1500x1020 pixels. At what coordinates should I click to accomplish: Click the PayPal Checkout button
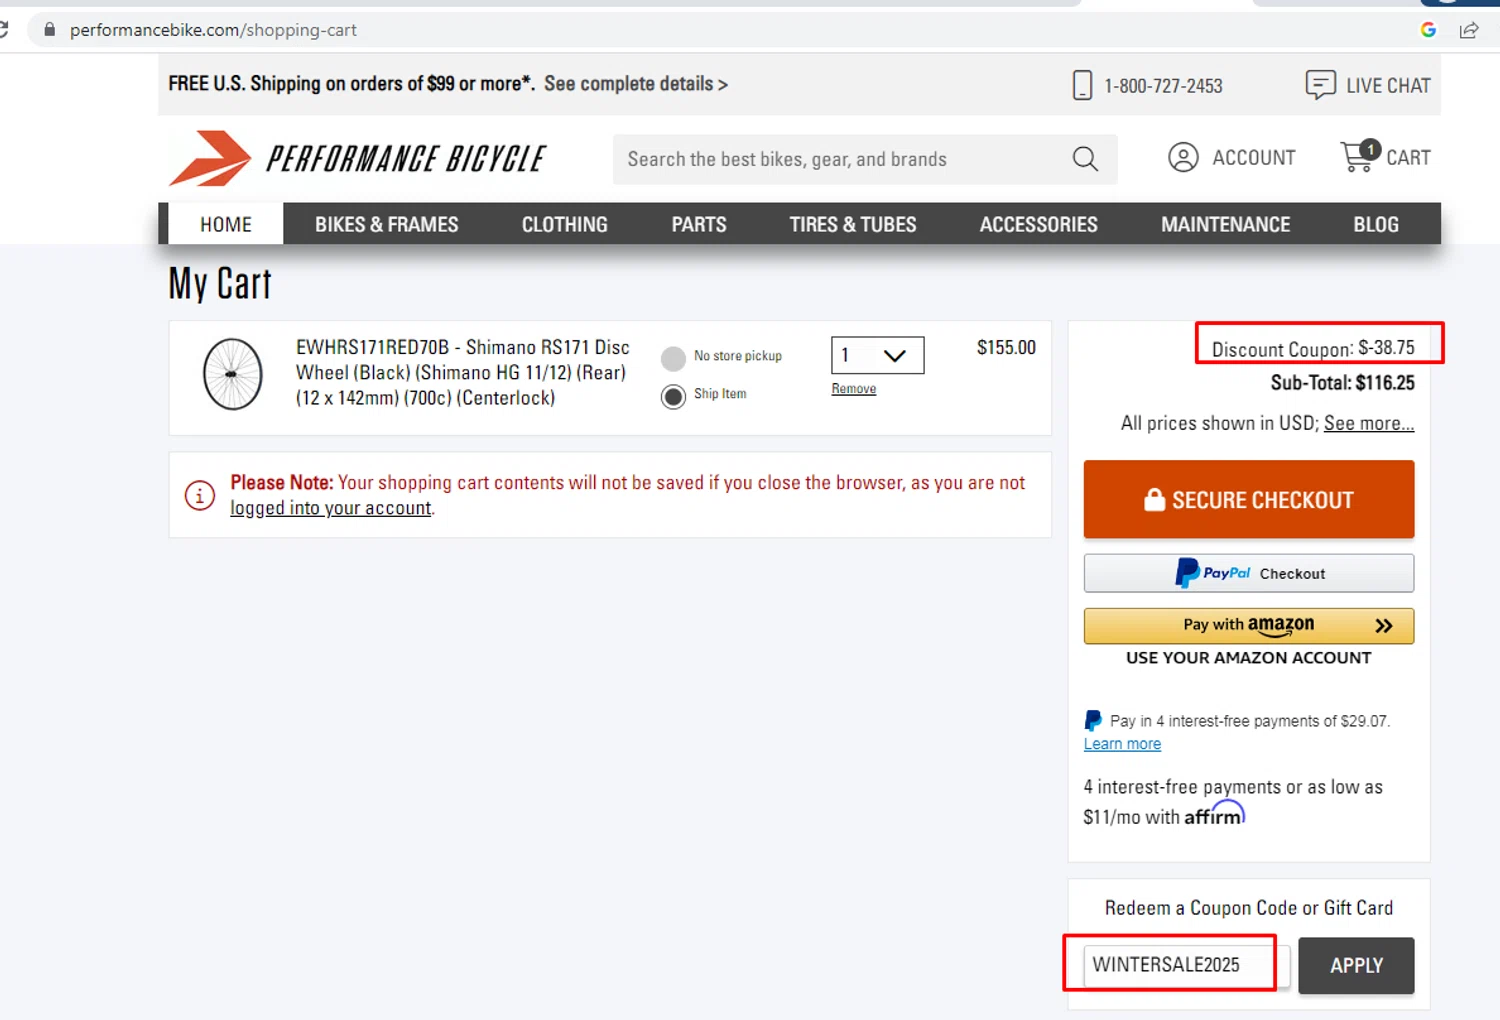(x=1249, y=573)
